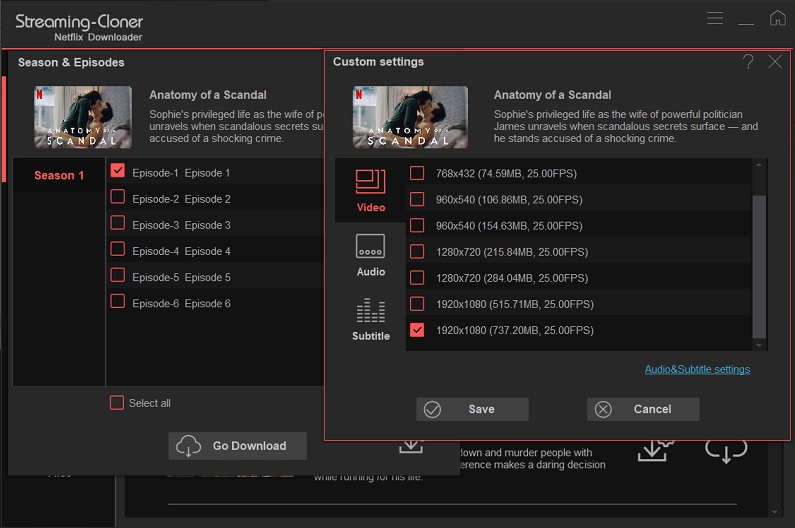This screenshot has width=795, height=528.
Task: Check Episode-6 Episode 6
Action: (118, 301)
